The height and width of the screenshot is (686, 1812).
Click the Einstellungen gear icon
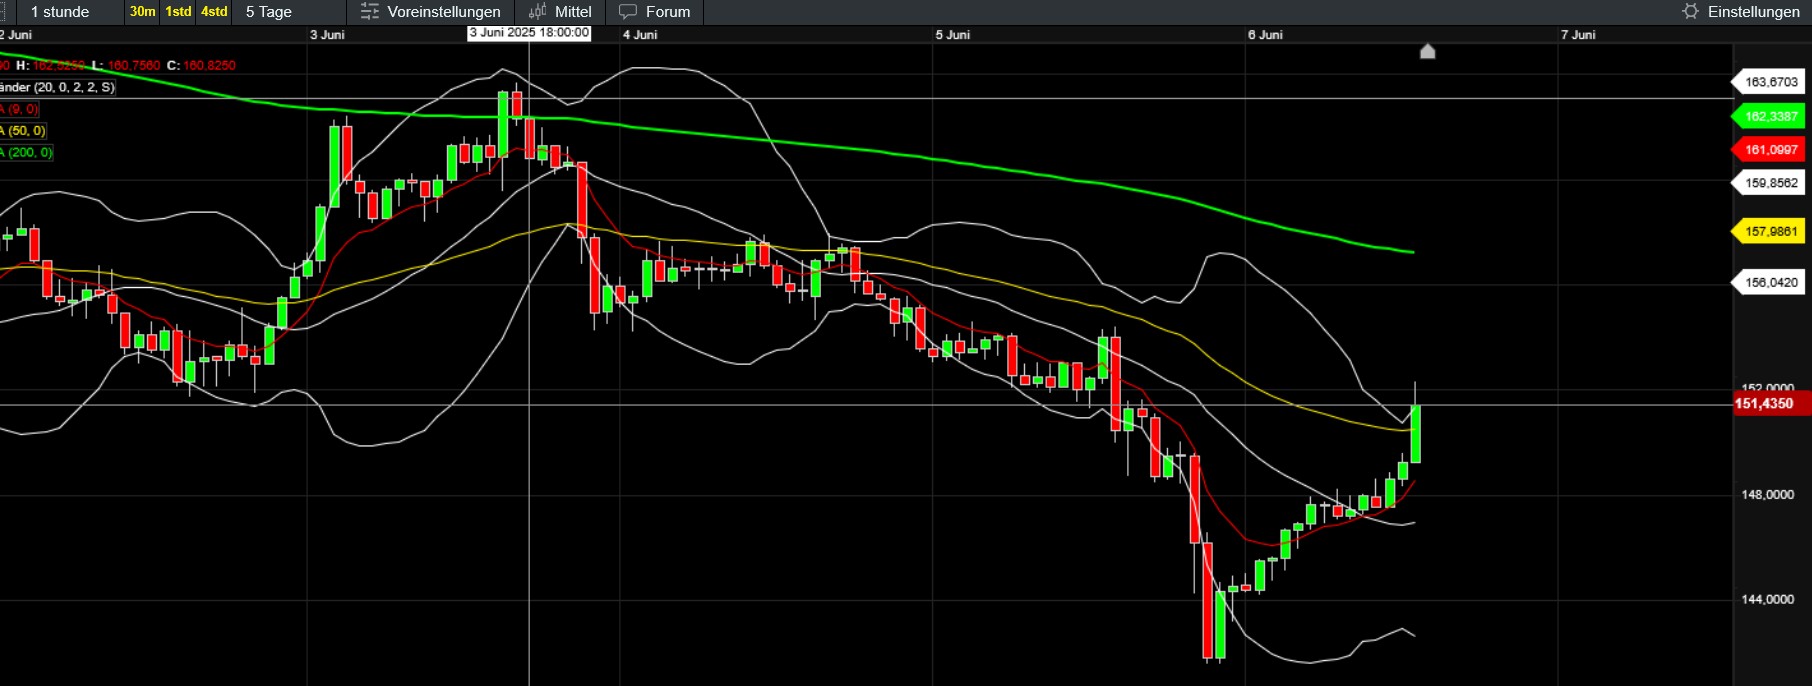(1691, 12)
